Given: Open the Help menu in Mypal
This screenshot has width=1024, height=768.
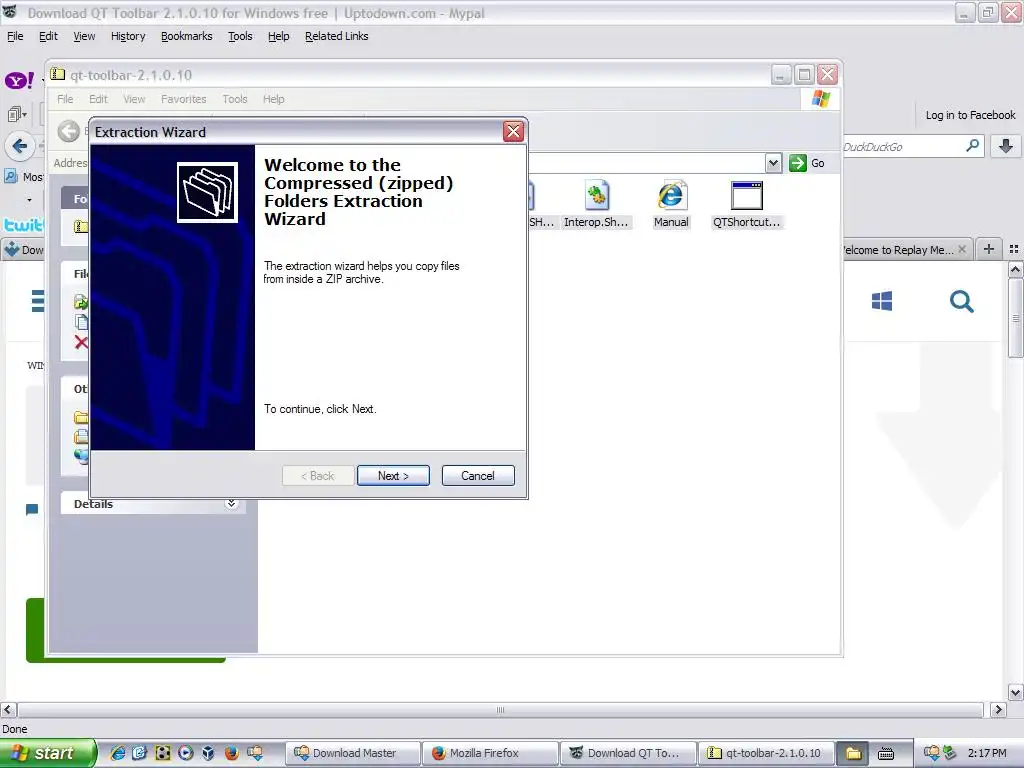Looking at the screenshot, I should point(278,36).
